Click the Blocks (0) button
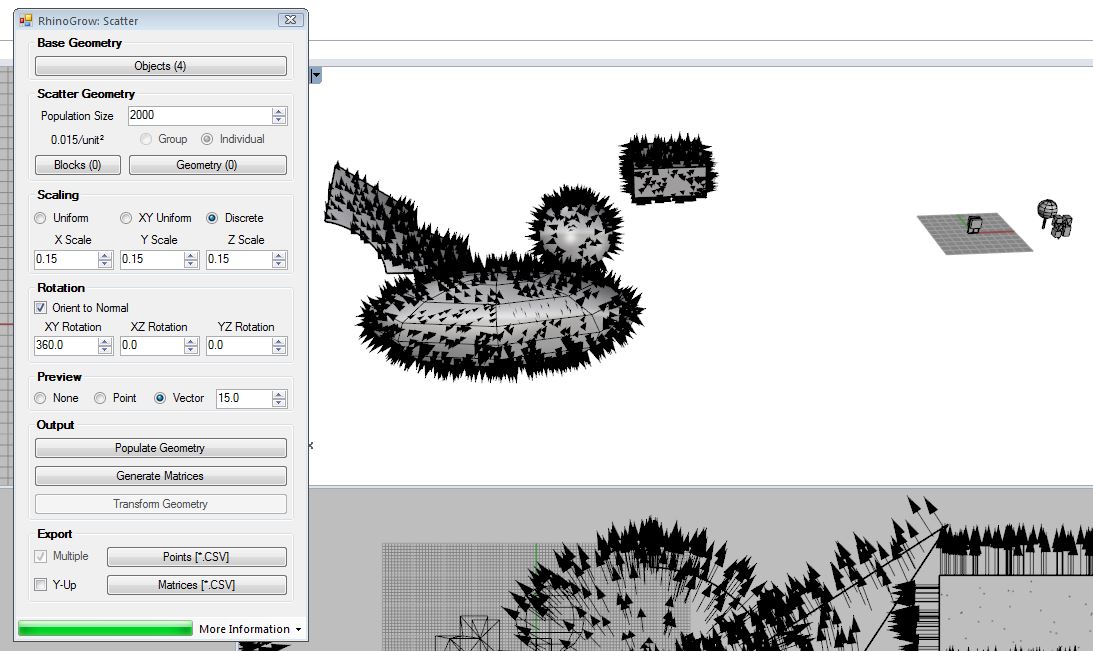Image resolution: width=1093 pixels, height=651 pixels. 77,164
